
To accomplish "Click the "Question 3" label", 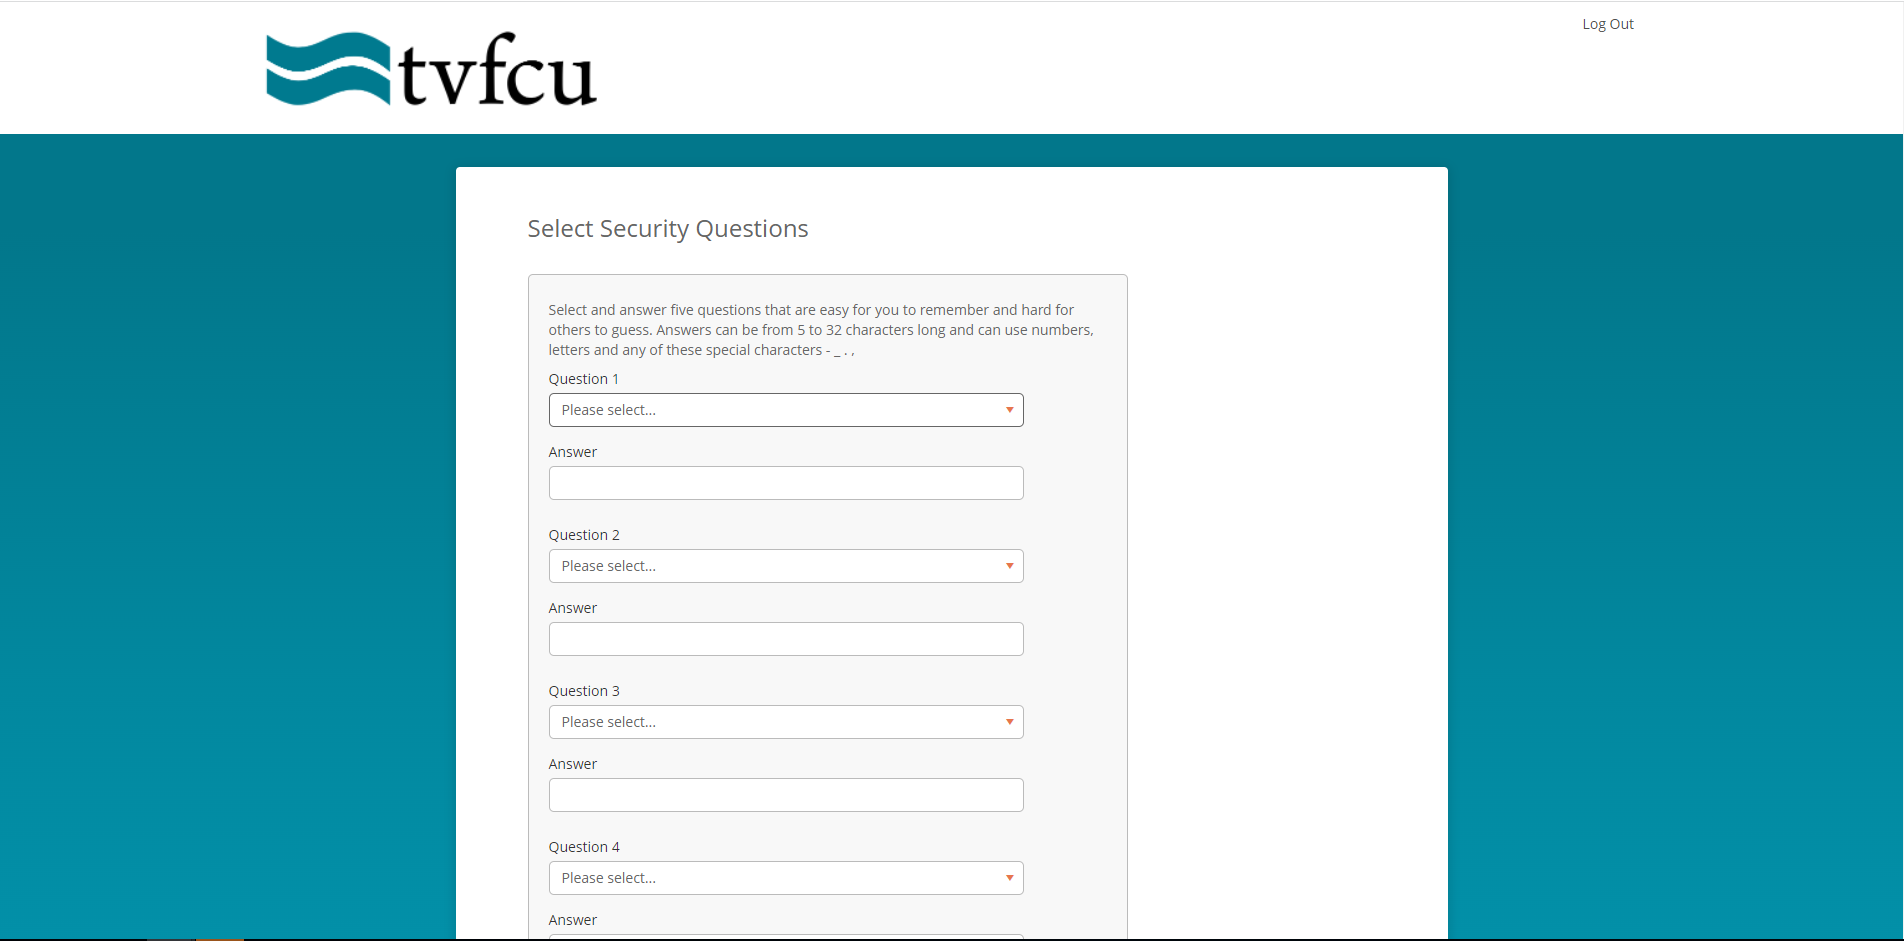I will [584, 691].
